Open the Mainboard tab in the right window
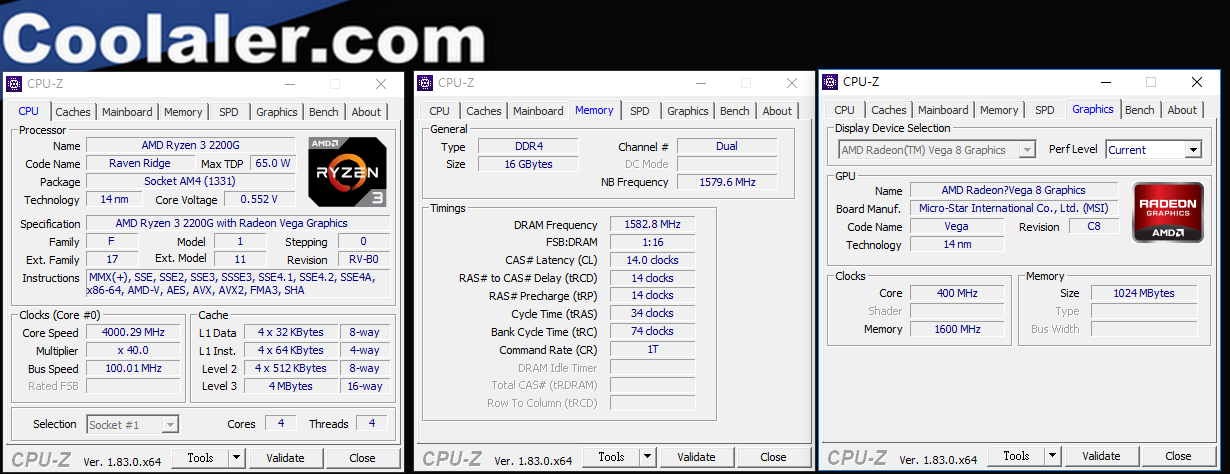Viewport: 1230px width, 474px height. (943, 110)
